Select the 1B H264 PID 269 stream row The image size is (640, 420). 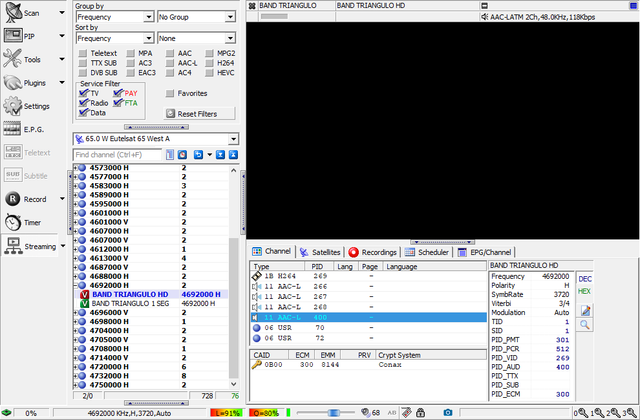[x=368, y=276]
